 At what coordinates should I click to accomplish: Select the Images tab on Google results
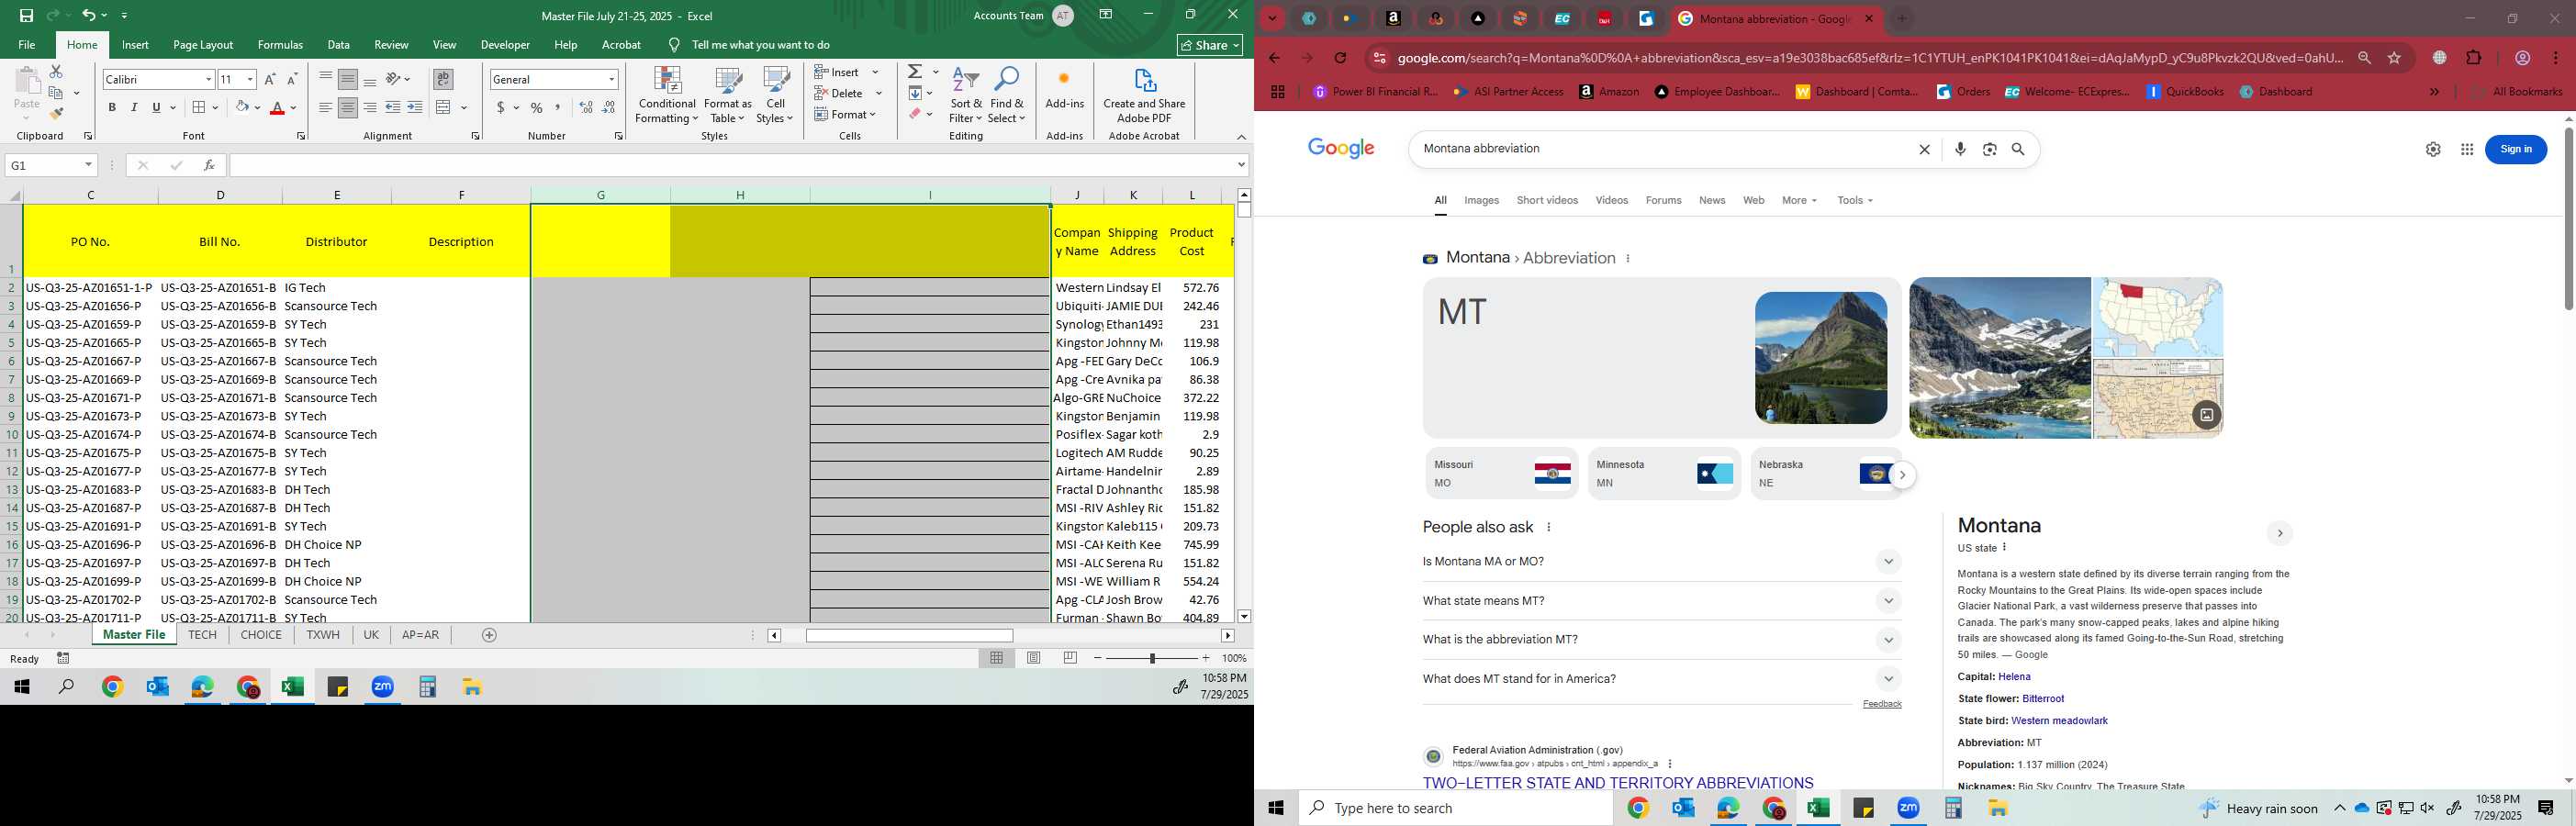[1481, 201]
